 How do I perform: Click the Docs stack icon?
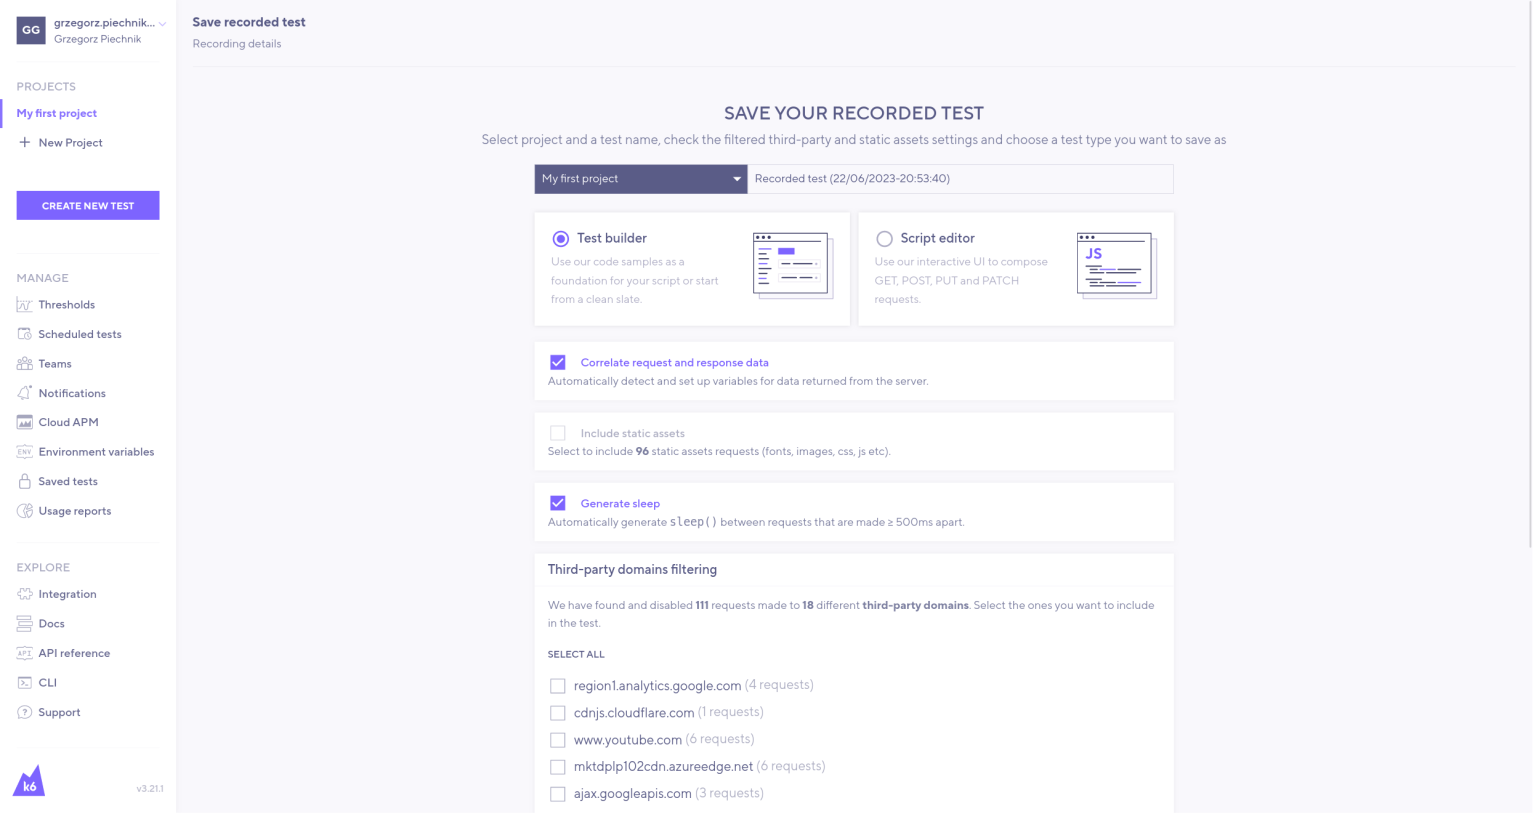24,624
